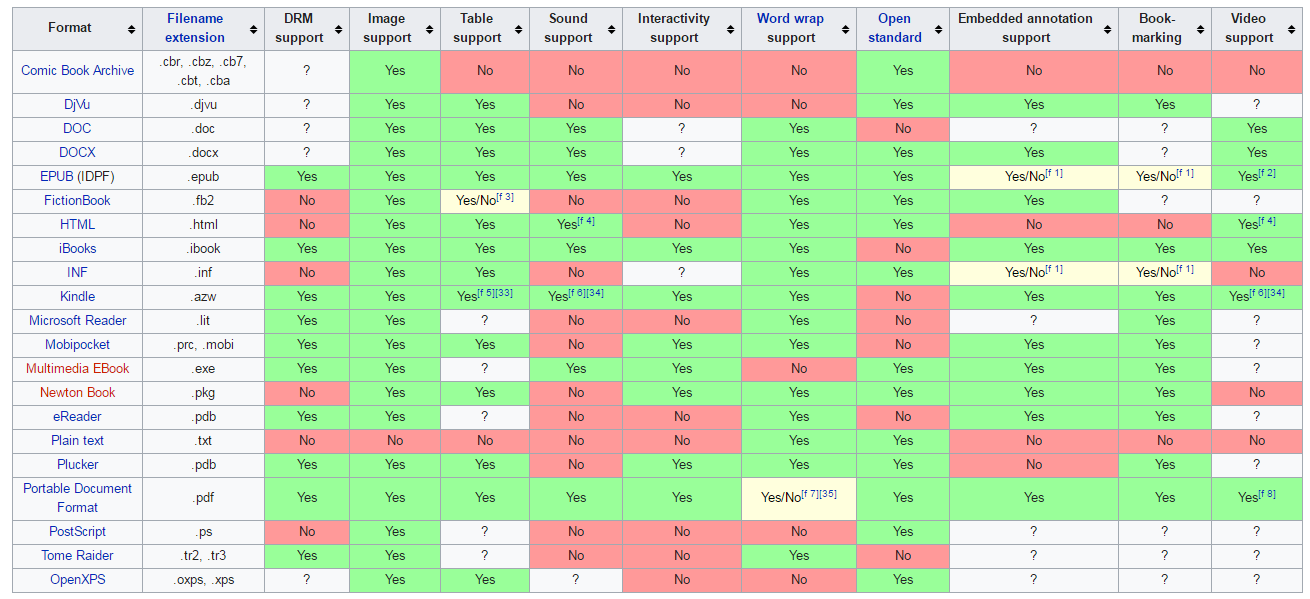Viewport: 1310px width, 599px height.
Task: Open the Portable Document Format link
Action: click(x=77, y=498)
